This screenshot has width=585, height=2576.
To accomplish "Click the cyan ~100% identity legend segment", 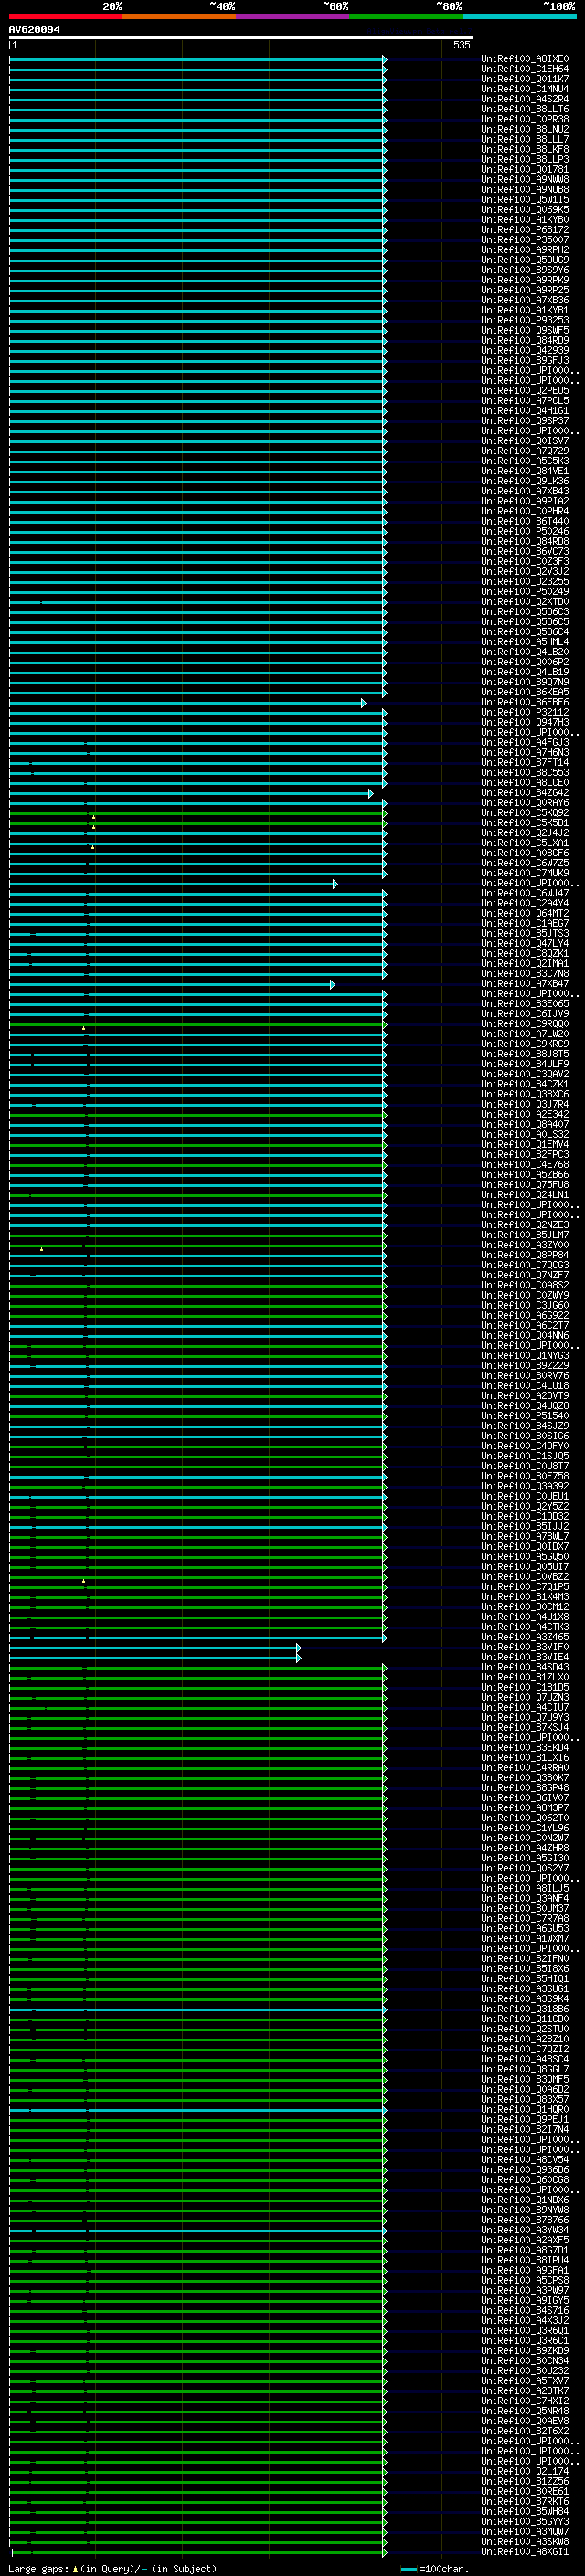I will pyautogui.click(x=520, y=17).
